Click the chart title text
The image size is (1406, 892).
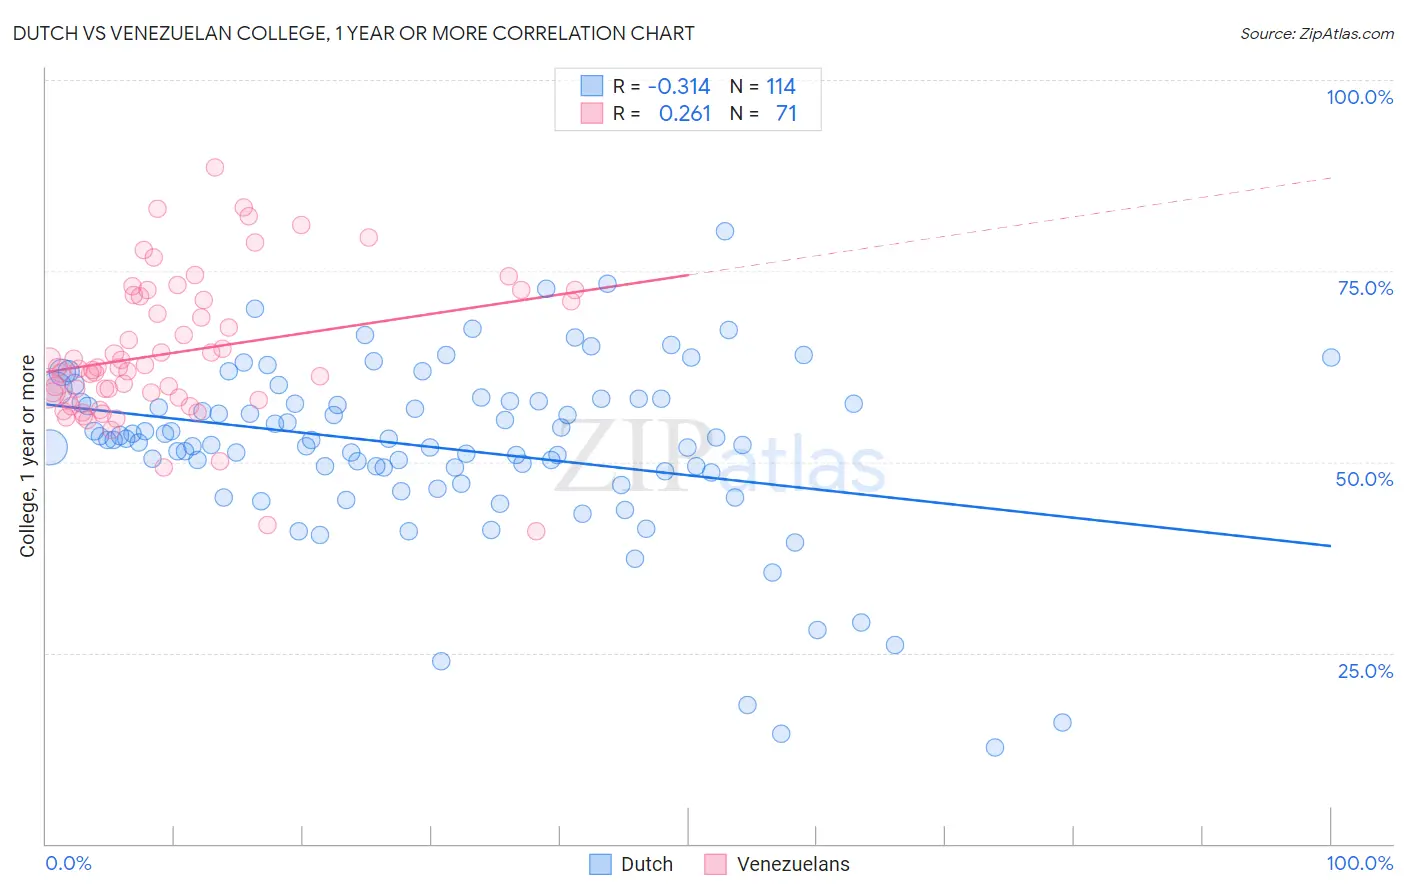(353, 33)
